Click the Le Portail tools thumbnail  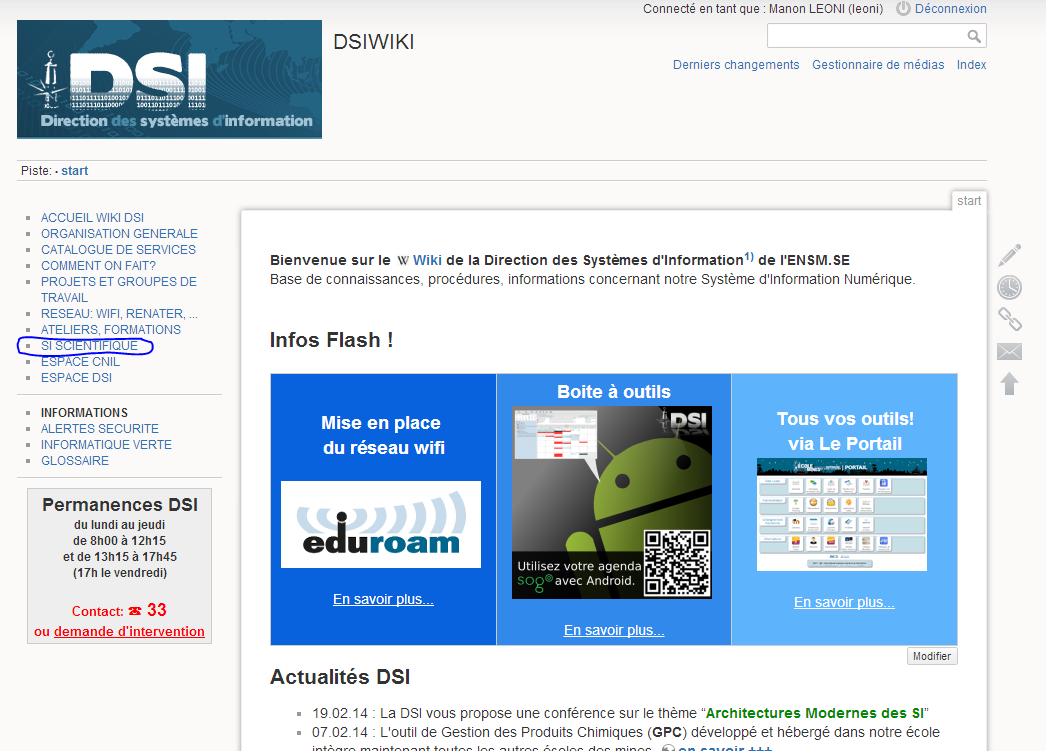coord(841,514)
